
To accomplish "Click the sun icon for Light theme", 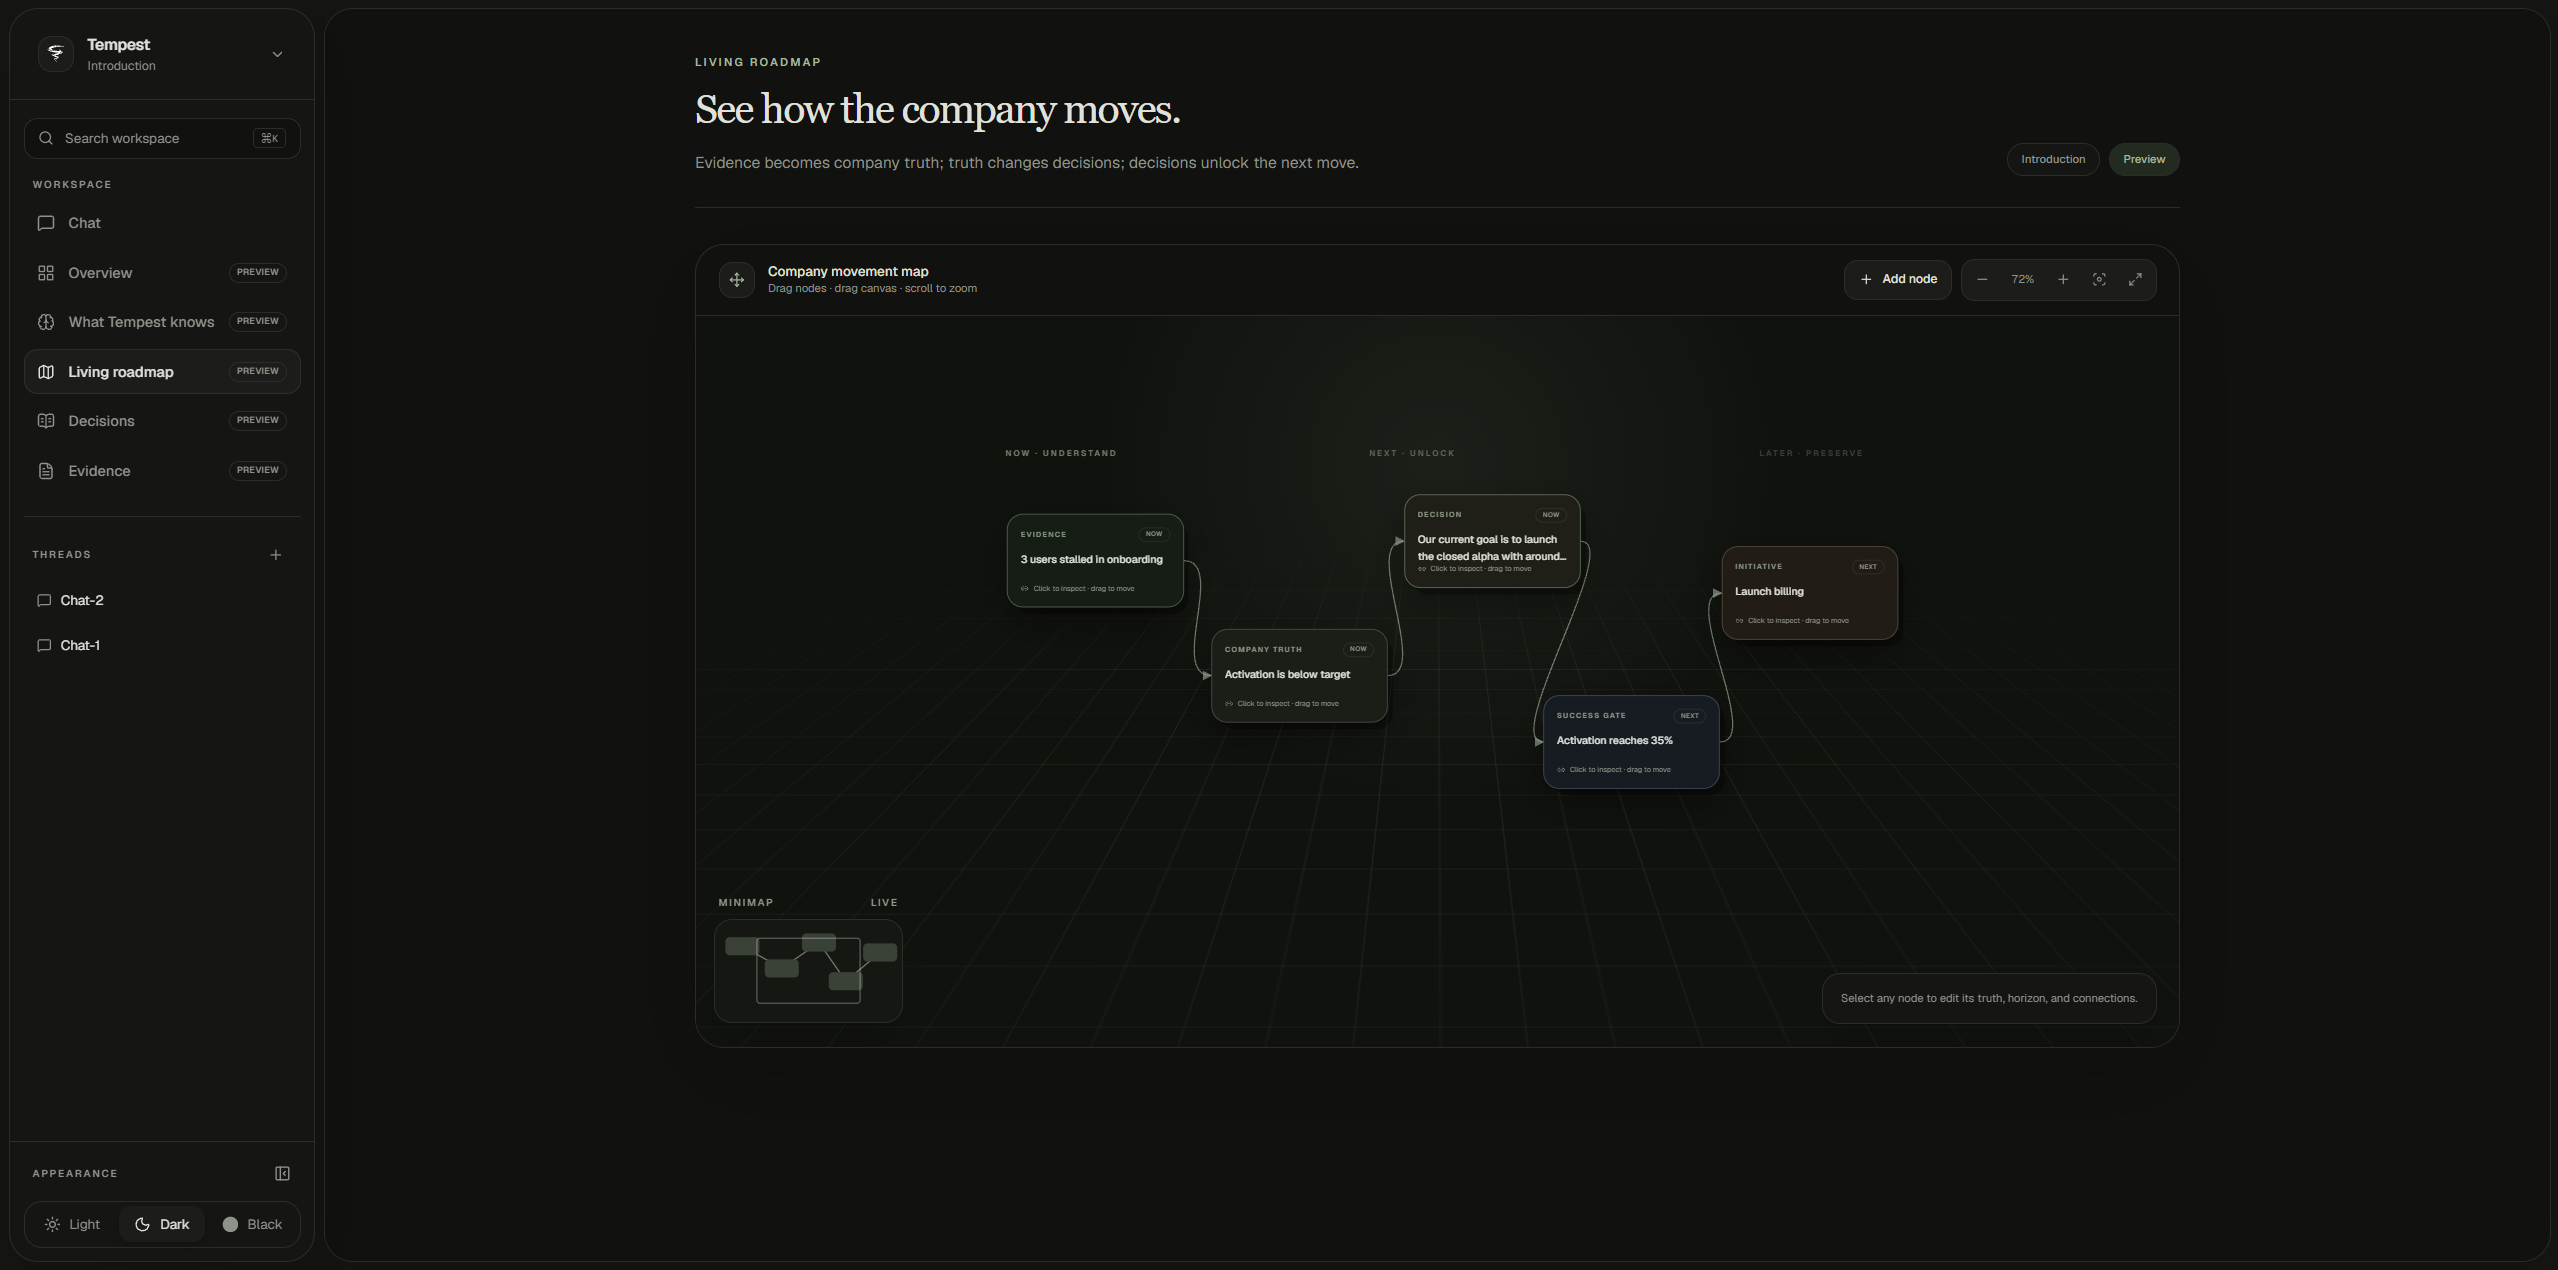I will pyautogui.click(x=52, y=1224).
